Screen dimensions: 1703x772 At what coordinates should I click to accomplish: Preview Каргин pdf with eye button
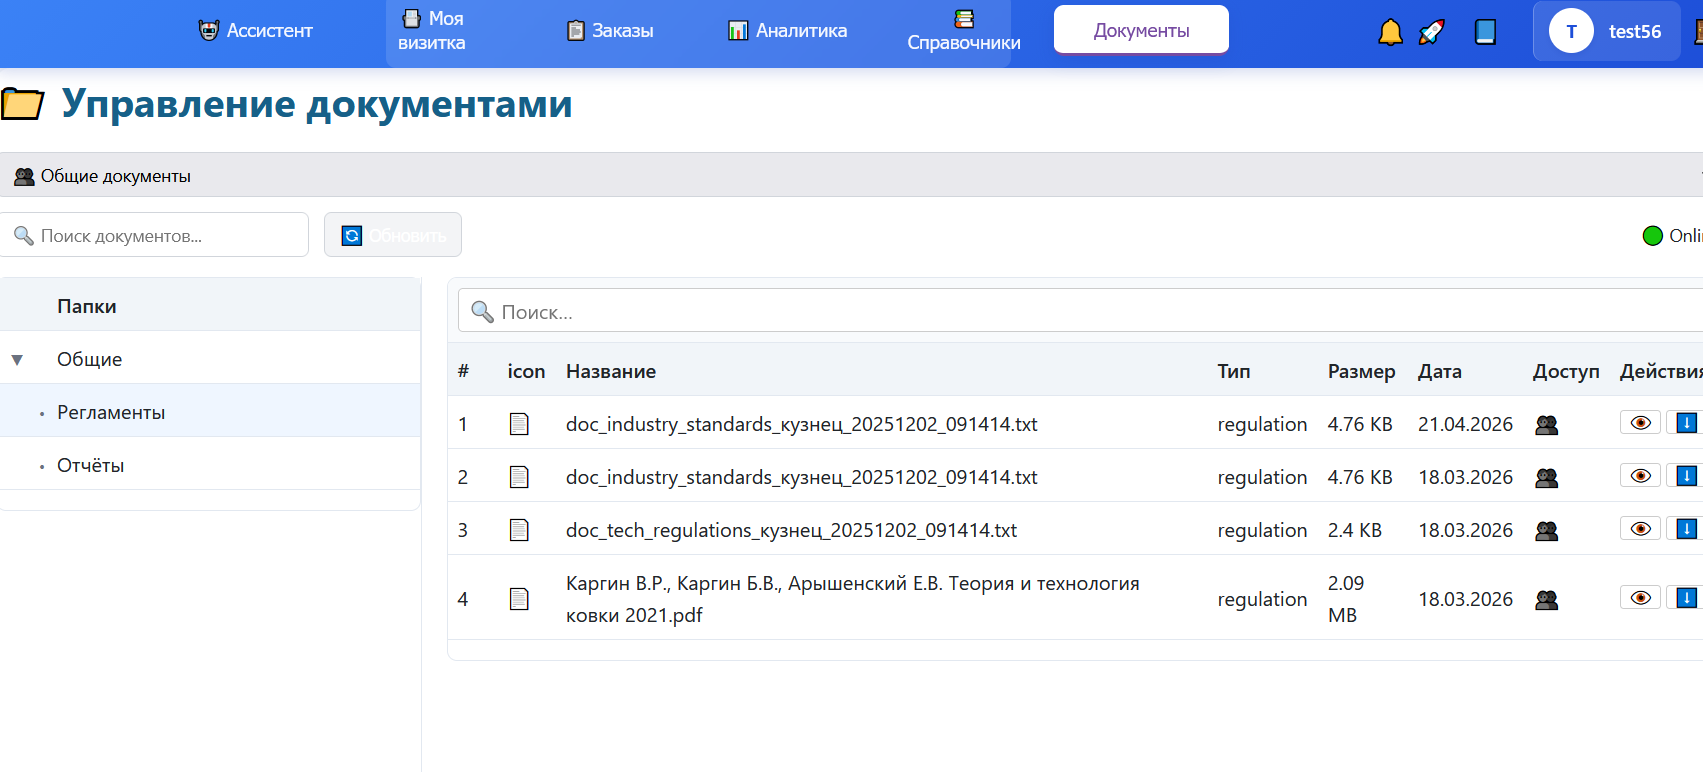point(1640,598)
